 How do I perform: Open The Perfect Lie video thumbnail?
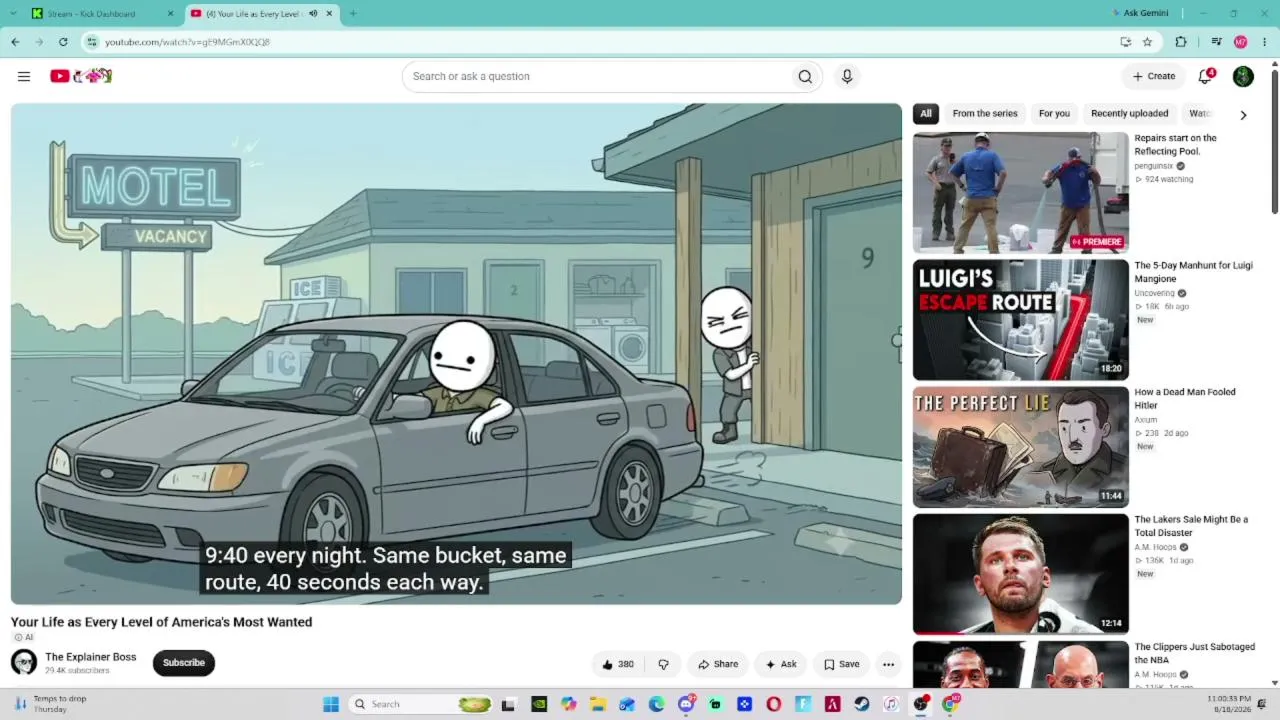point(1021,447)
